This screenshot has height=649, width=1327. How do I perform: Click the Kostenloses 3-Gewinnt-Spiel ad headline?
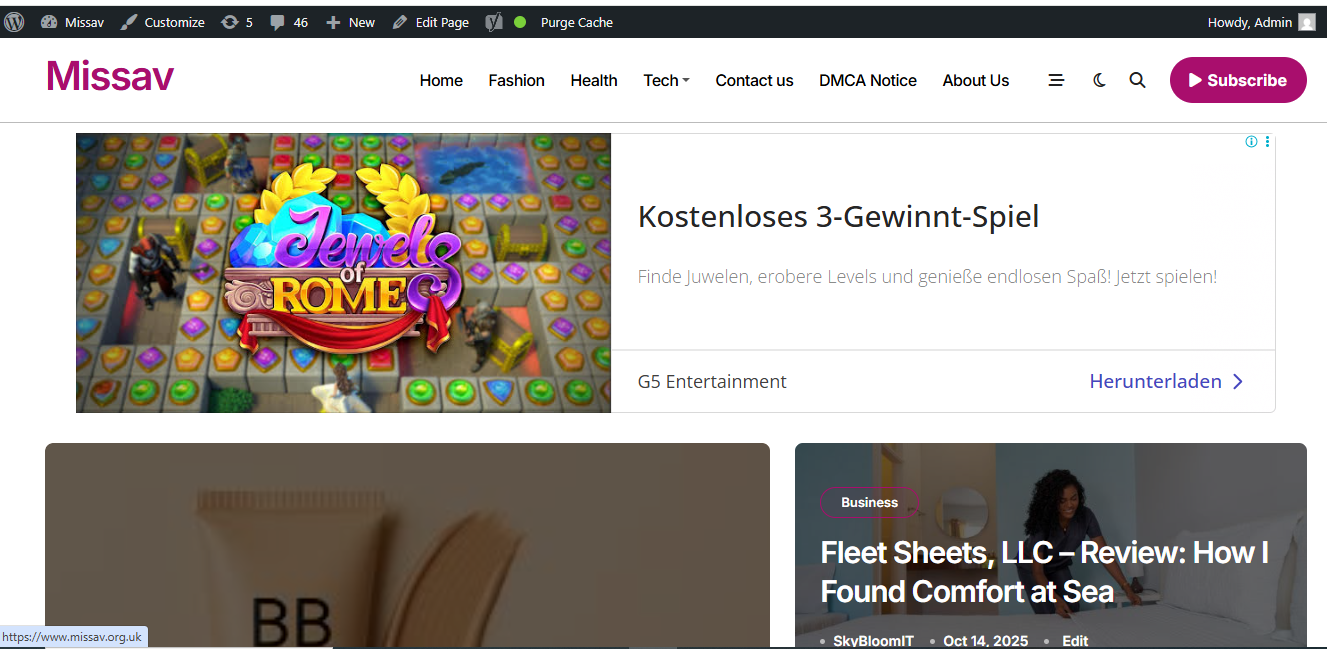point(838,216)
